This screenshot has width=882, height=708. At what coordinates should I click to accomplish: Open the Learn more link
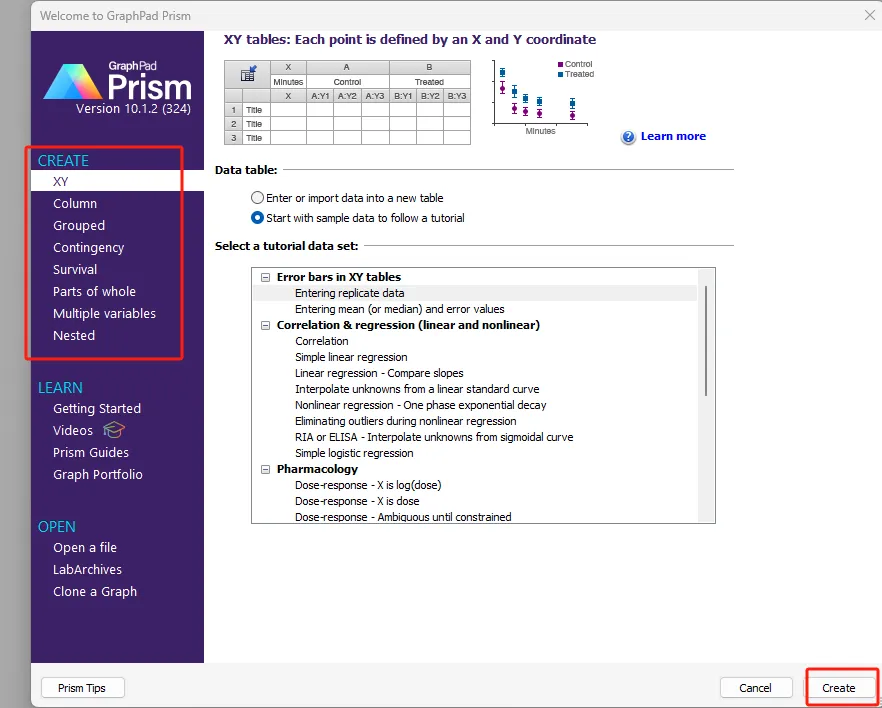tap(673, 137)
